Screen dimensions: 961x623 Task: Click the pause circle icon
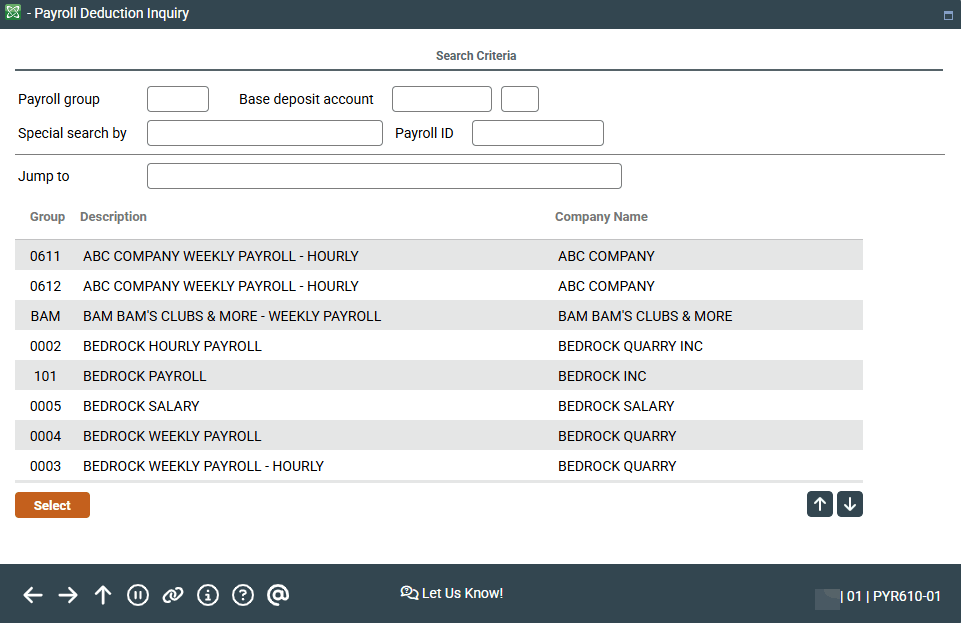[138, 595]
